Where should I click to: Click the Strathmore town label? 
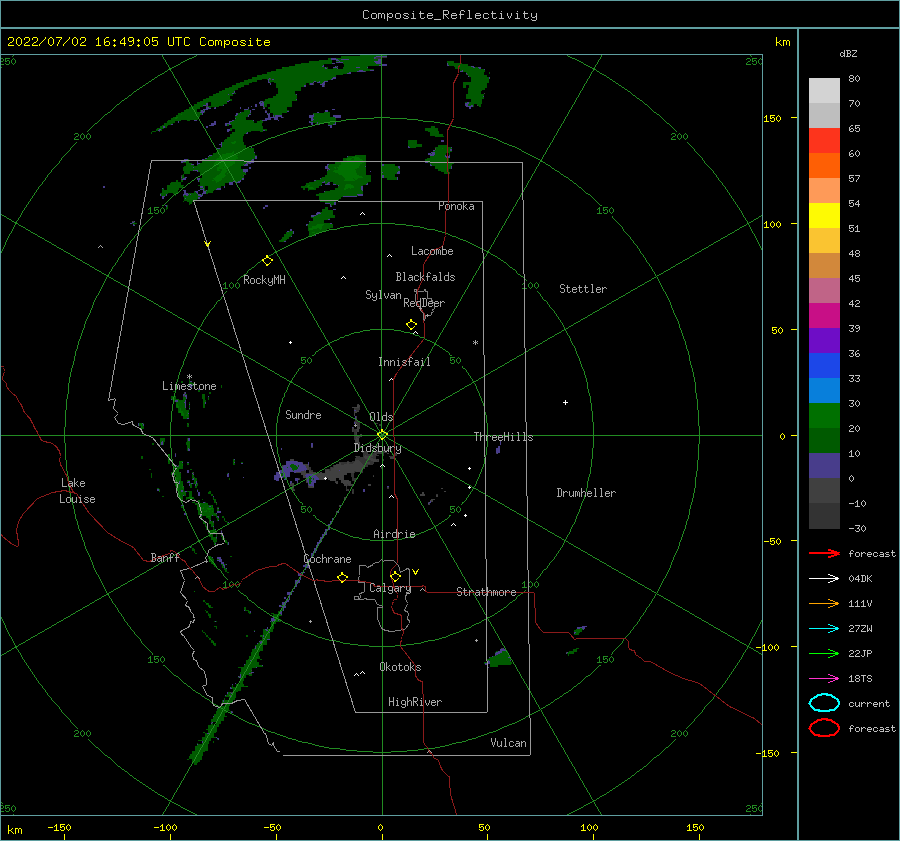click(486, 592)
